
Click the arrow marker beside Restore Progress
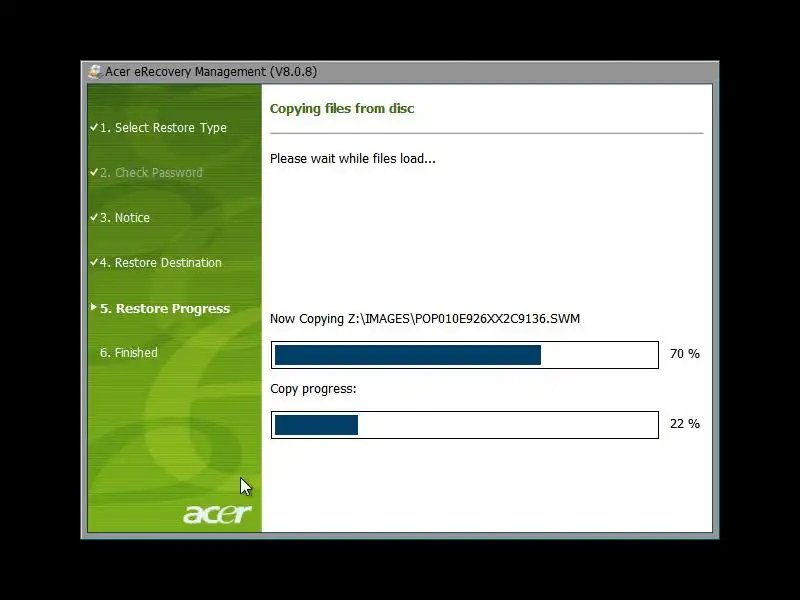pyautogui.click(x=93, y=307)
